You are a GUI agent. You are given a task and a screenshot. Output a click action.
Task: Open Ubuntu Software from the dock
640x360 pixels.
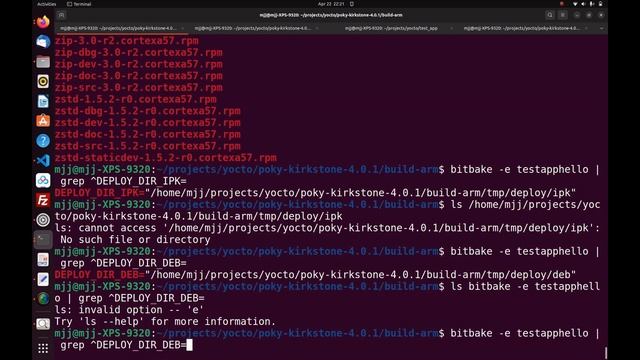[x=43, y=121]
